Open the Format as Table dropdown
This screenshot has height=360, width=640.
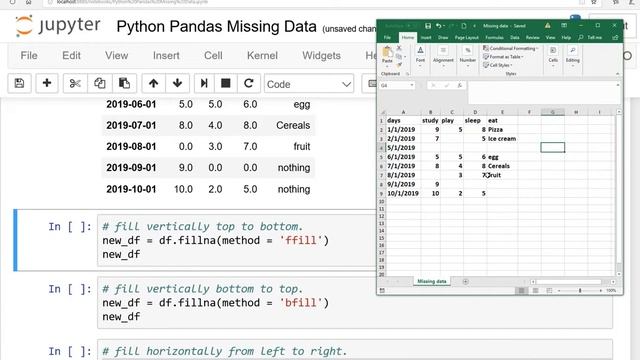point(503,57)
